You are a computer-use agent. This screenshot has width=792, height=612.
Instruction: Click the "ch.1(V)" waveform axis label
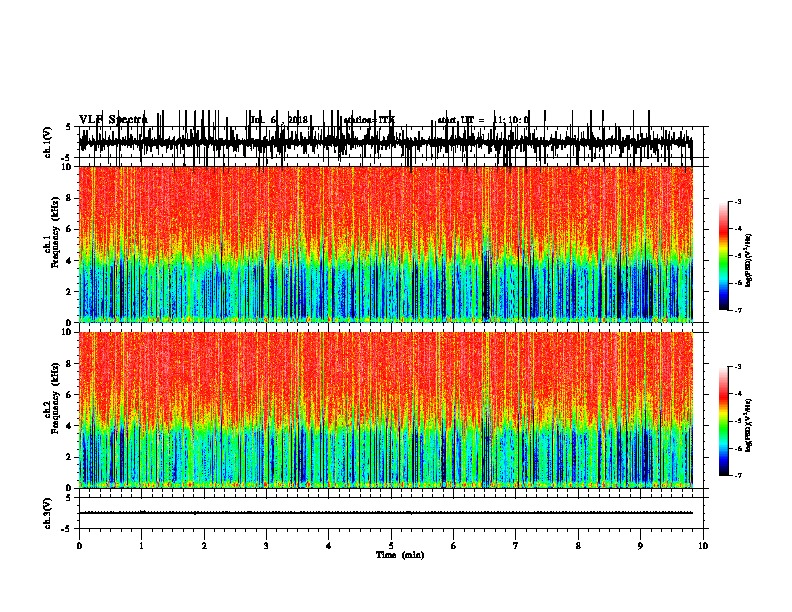point(47,142)
